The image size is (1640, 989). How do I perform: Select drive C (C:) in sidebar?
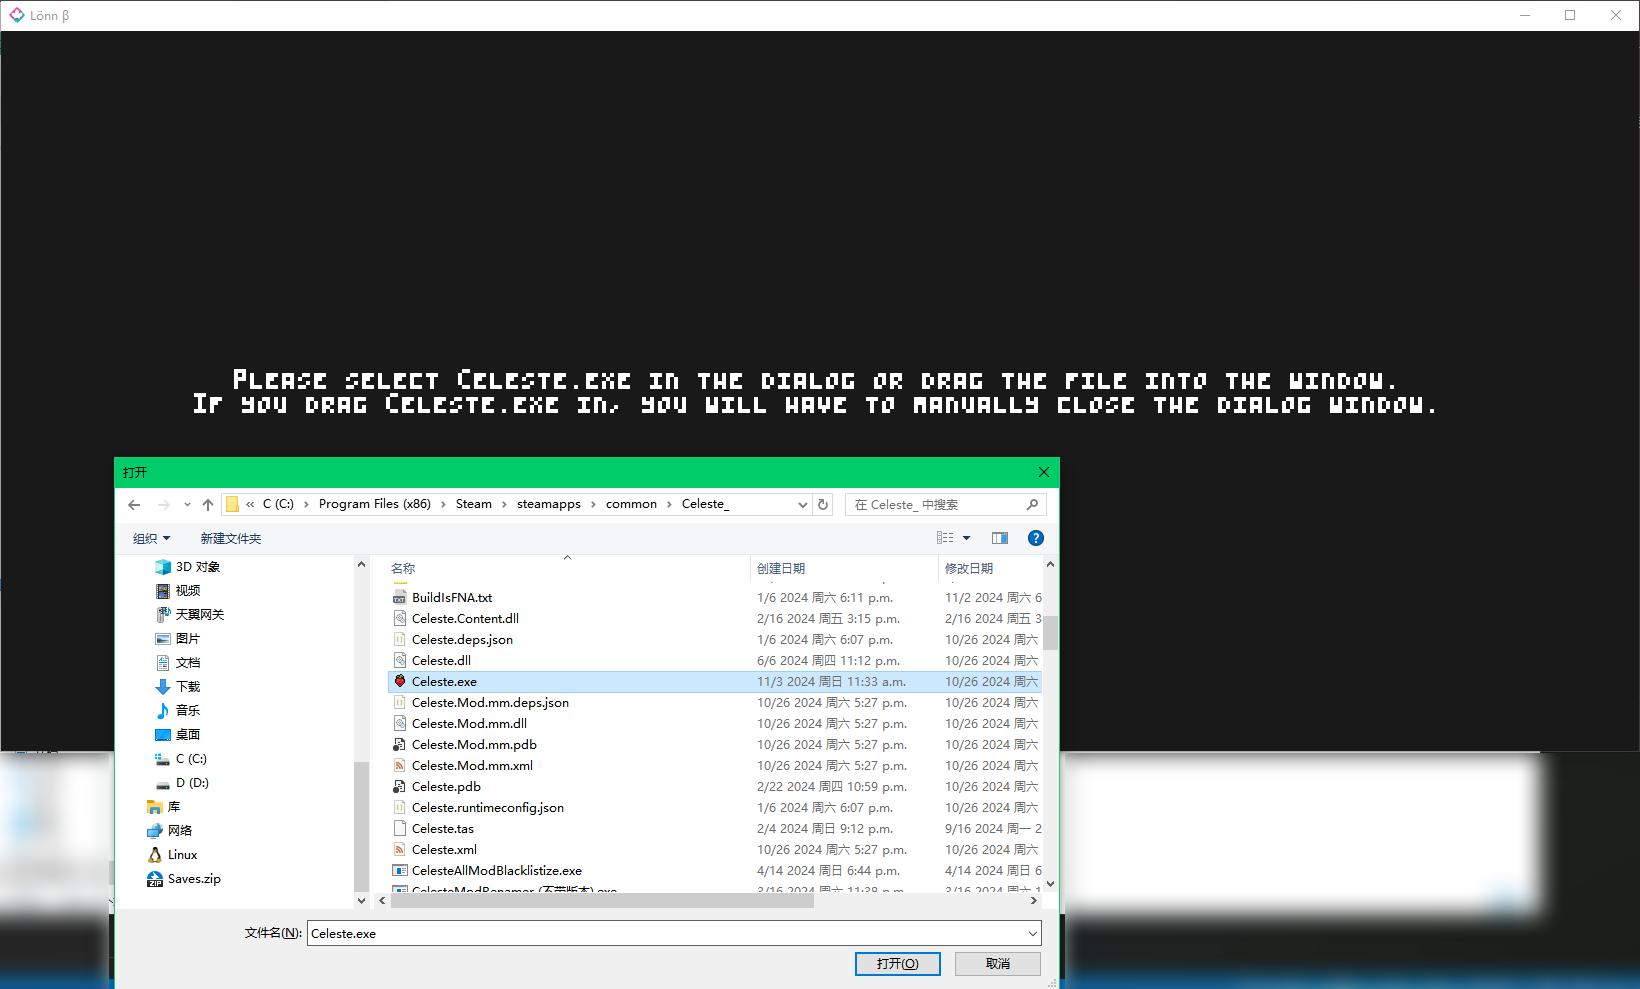click(x=181, y=759)
